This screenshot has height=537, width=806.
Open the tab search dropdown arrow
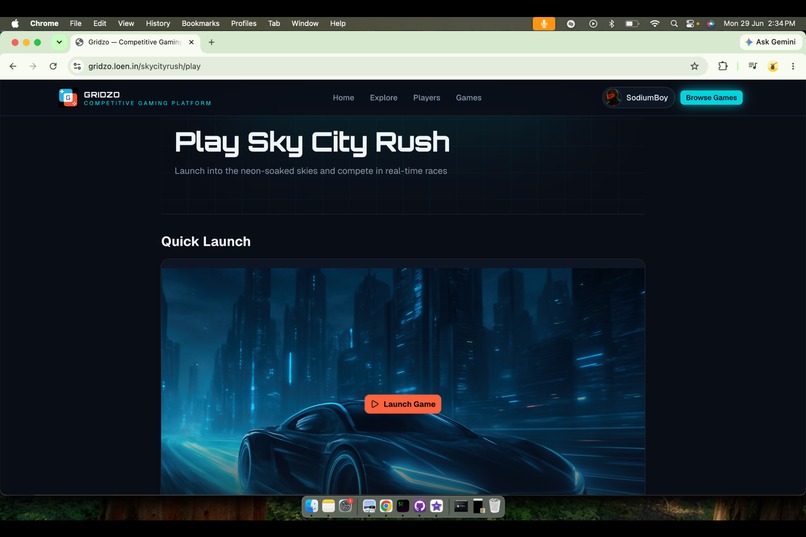(59, 42)
